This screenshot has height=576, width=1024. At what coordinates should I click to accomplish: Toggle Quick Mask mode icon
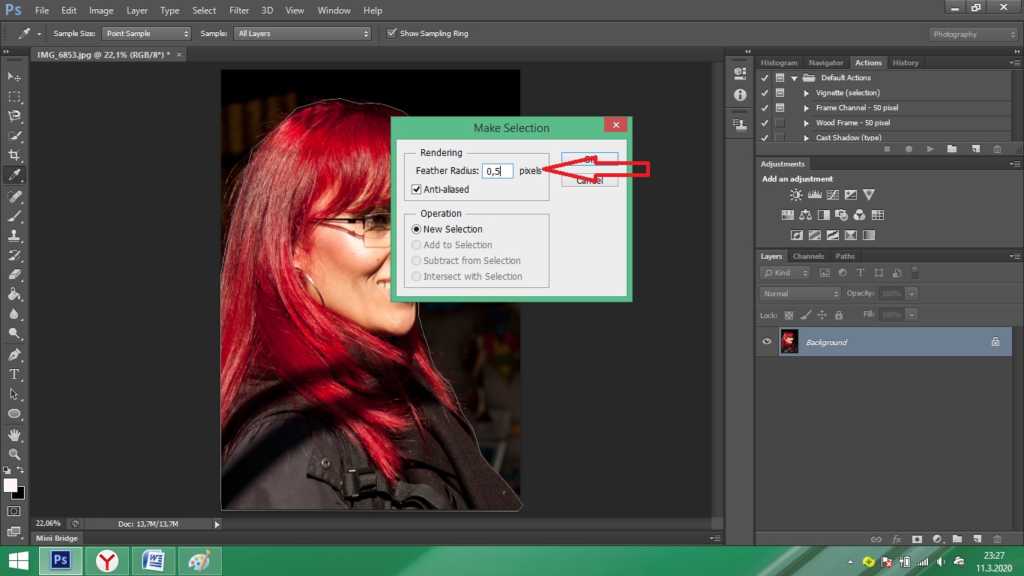(x=14, y=511)
